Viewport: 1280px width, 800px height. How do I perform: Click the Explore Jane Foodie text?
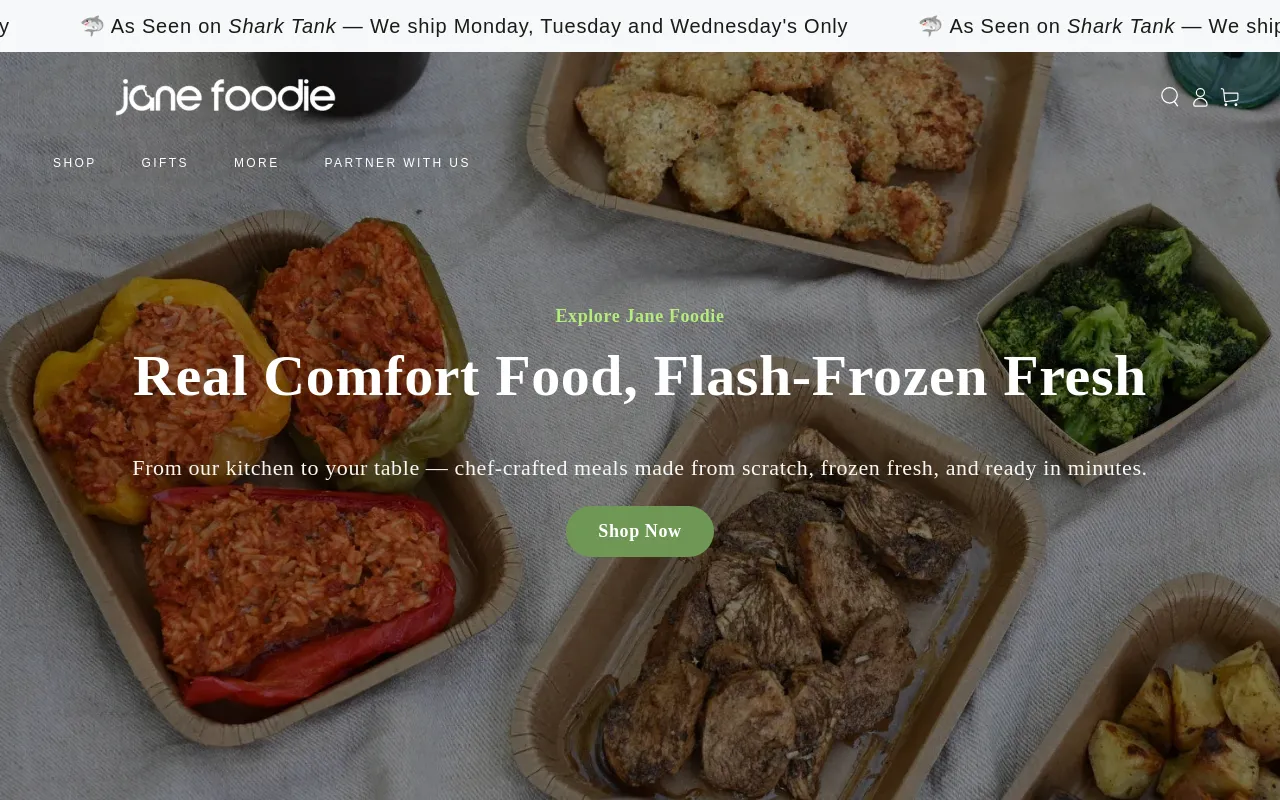[x=640, y=316]
